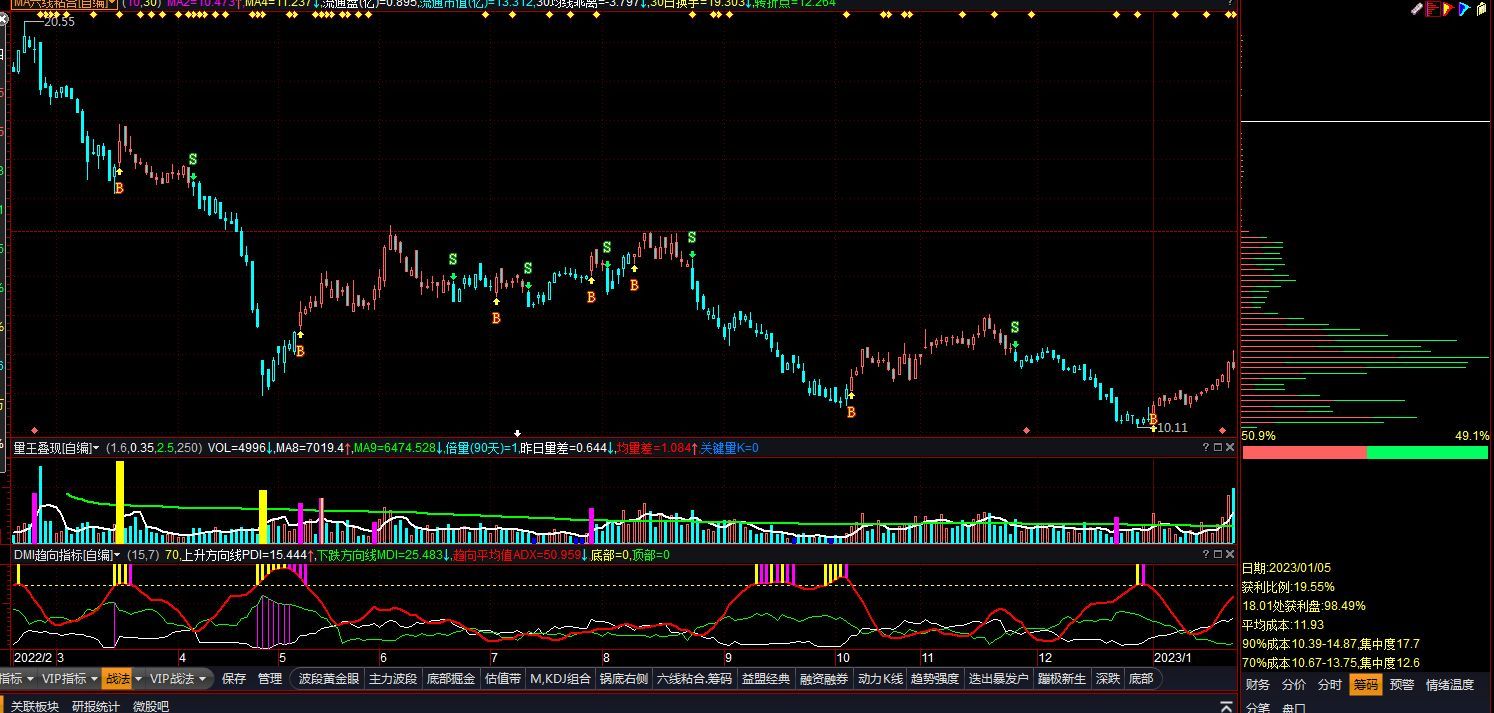The width and height of the screenshot is (1494, 713).
Task: Click the 保存 button
Action: [234, 679]
